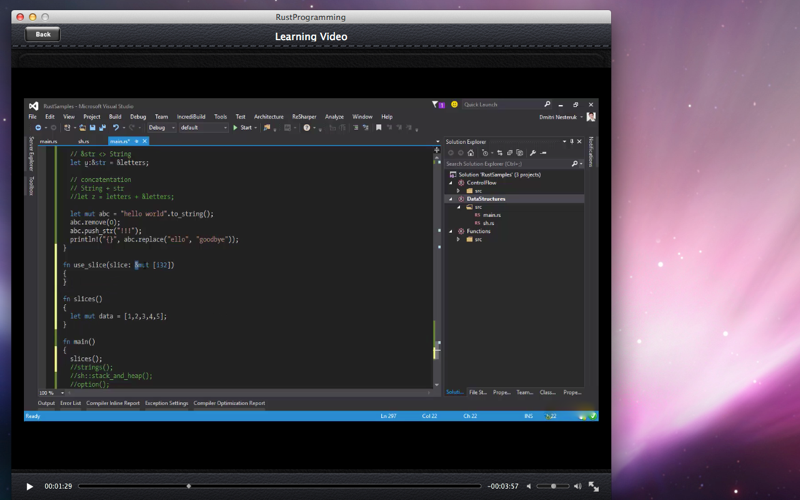Open the default platform dropdown
The height and width of the screenshot is (500, 800).
203,128
